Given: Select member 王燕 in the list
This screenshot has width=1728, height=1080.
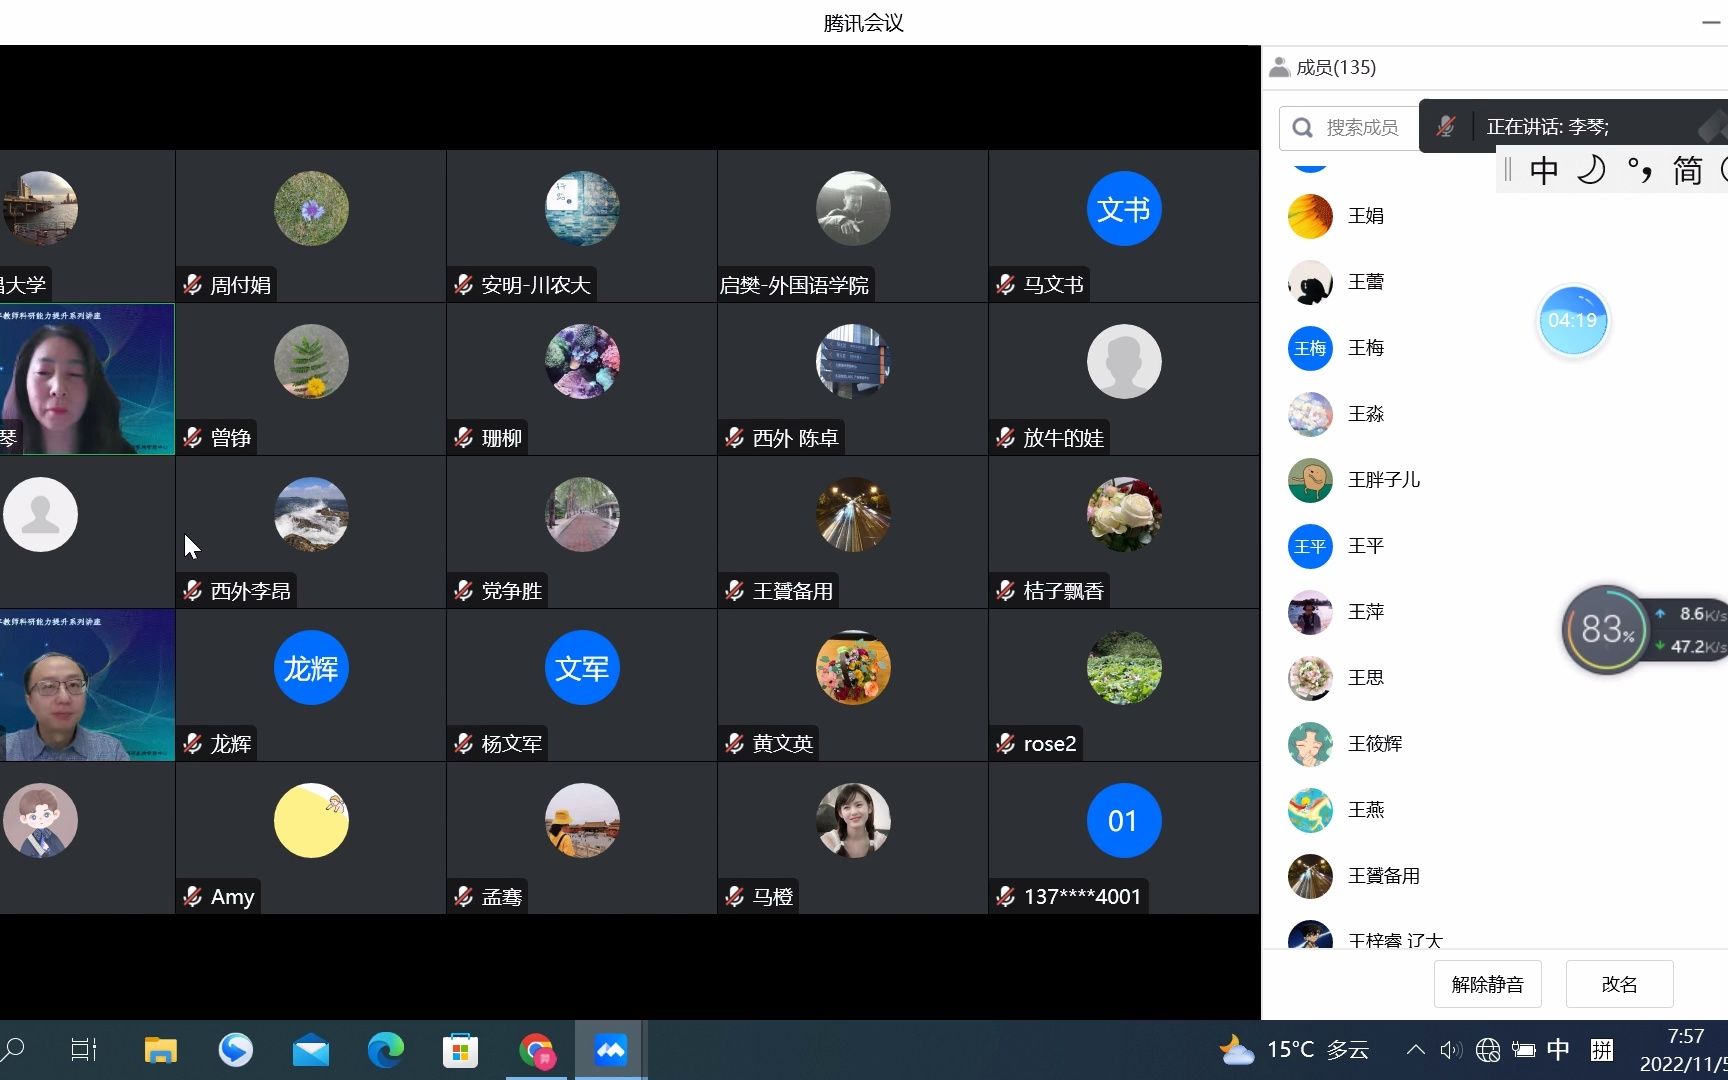Looking at the screenshot, I should (1494, 810).
